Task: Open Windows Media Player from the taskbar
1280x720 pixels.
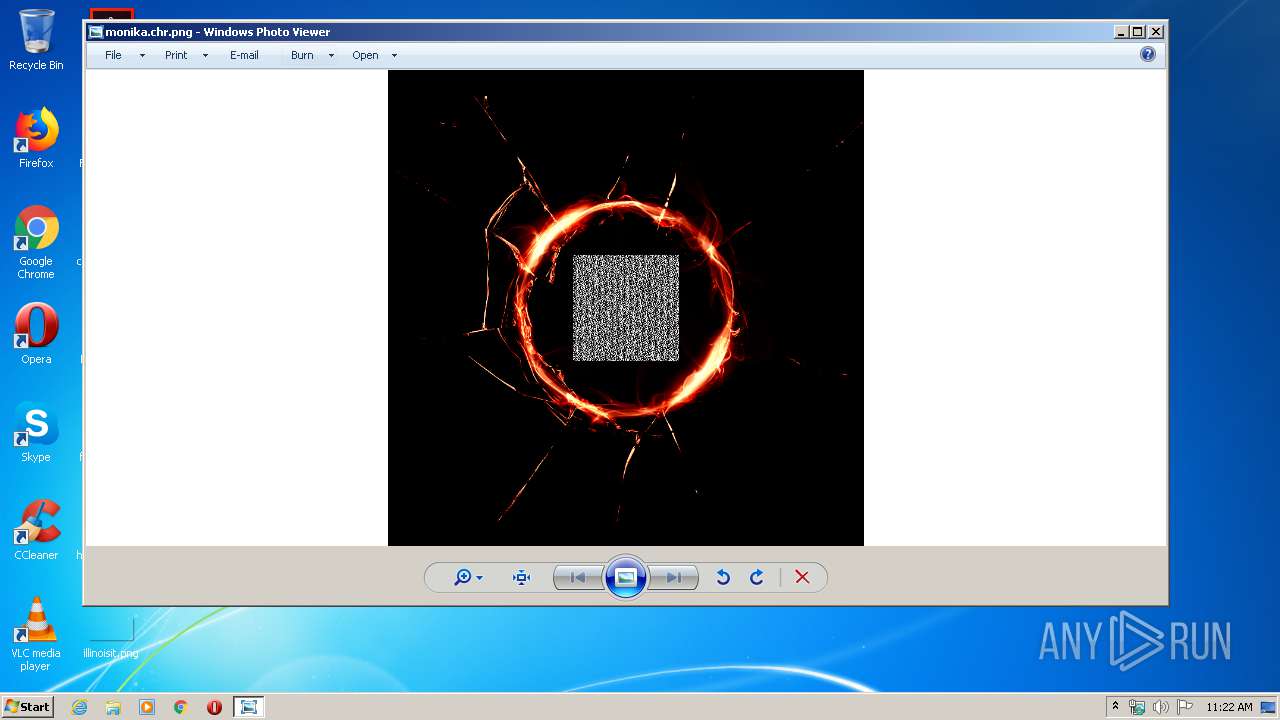Action: pyautogui.click(x=147, y=707)
